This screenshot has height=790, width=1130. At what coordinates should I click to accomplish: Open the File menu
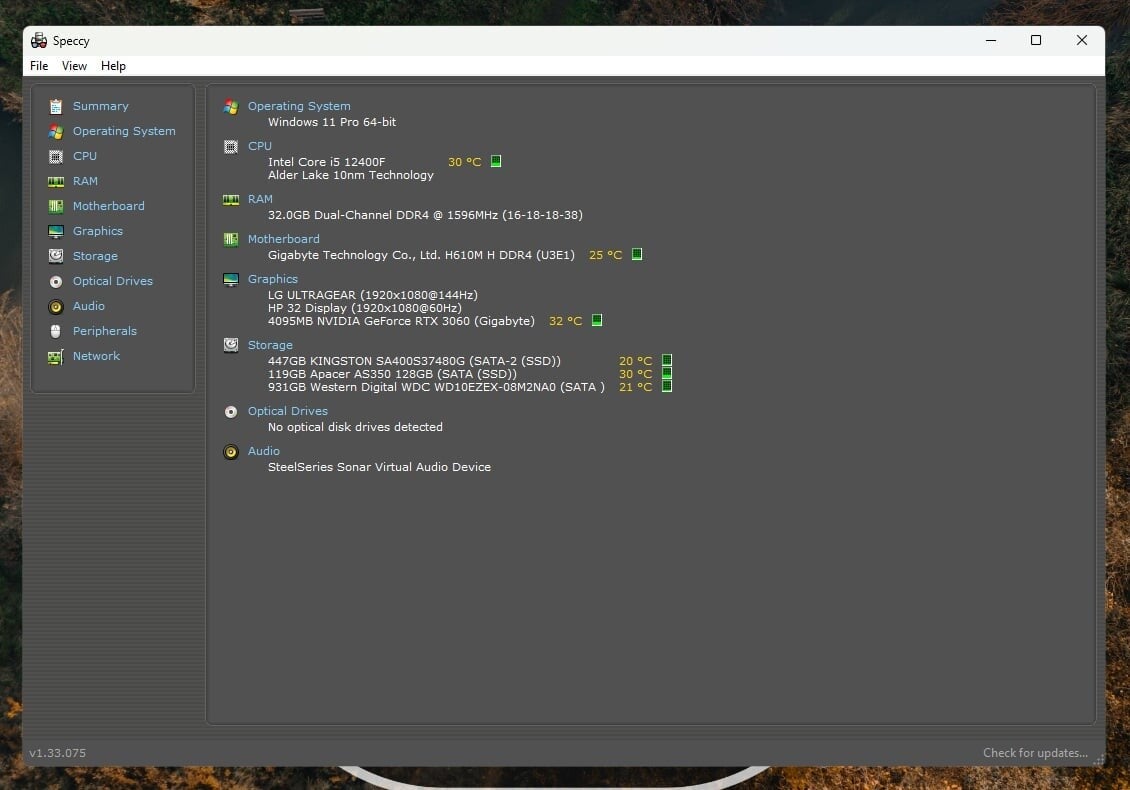39,66
